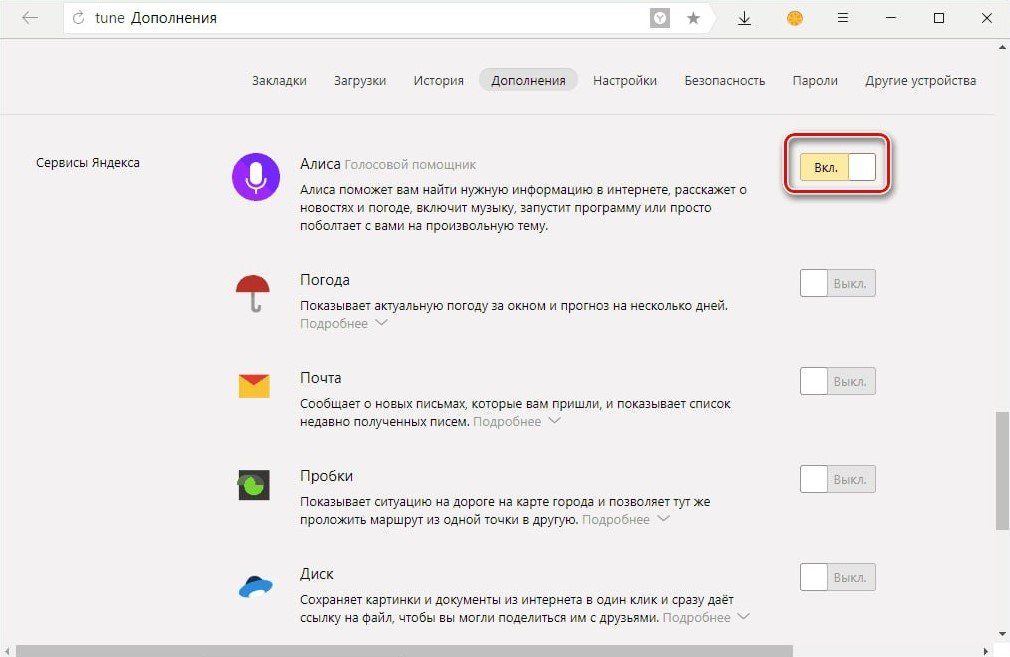Click the Погода extension title
This screenshot has width=1010, height=657.
click(x=325, y=280)
